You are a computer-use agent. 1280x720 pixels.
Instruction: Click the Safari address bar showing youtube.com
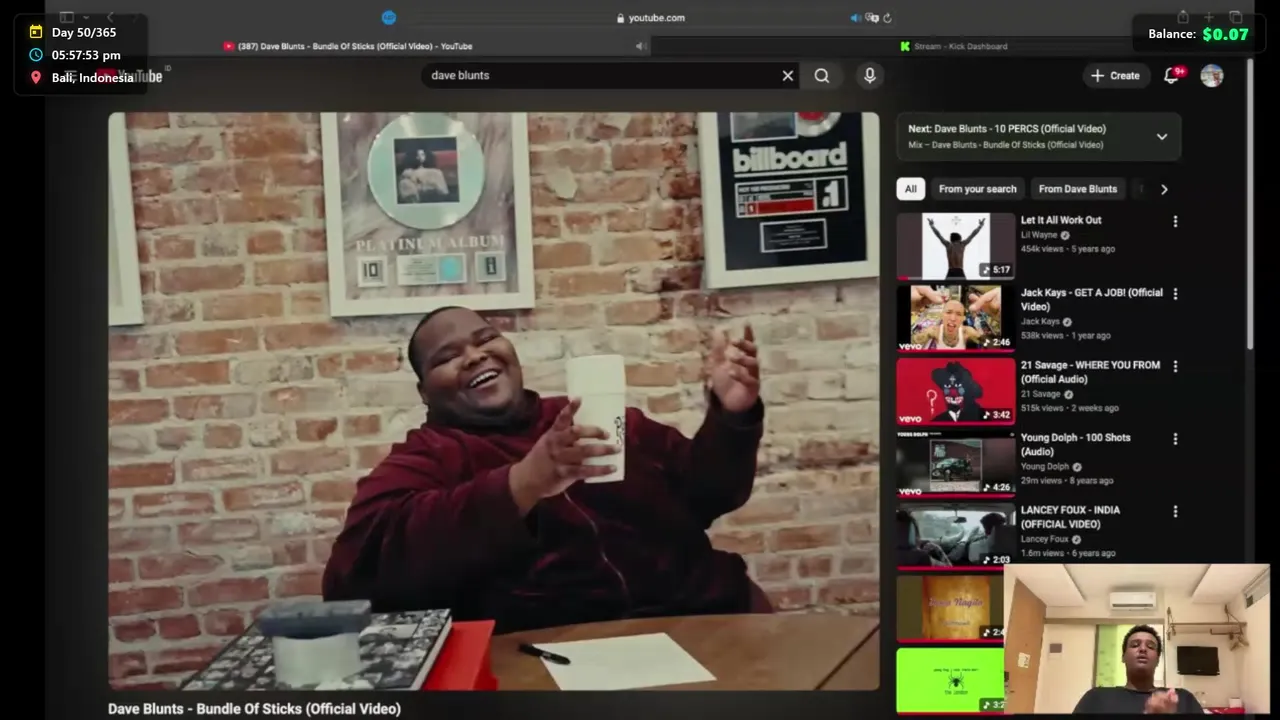650,18
